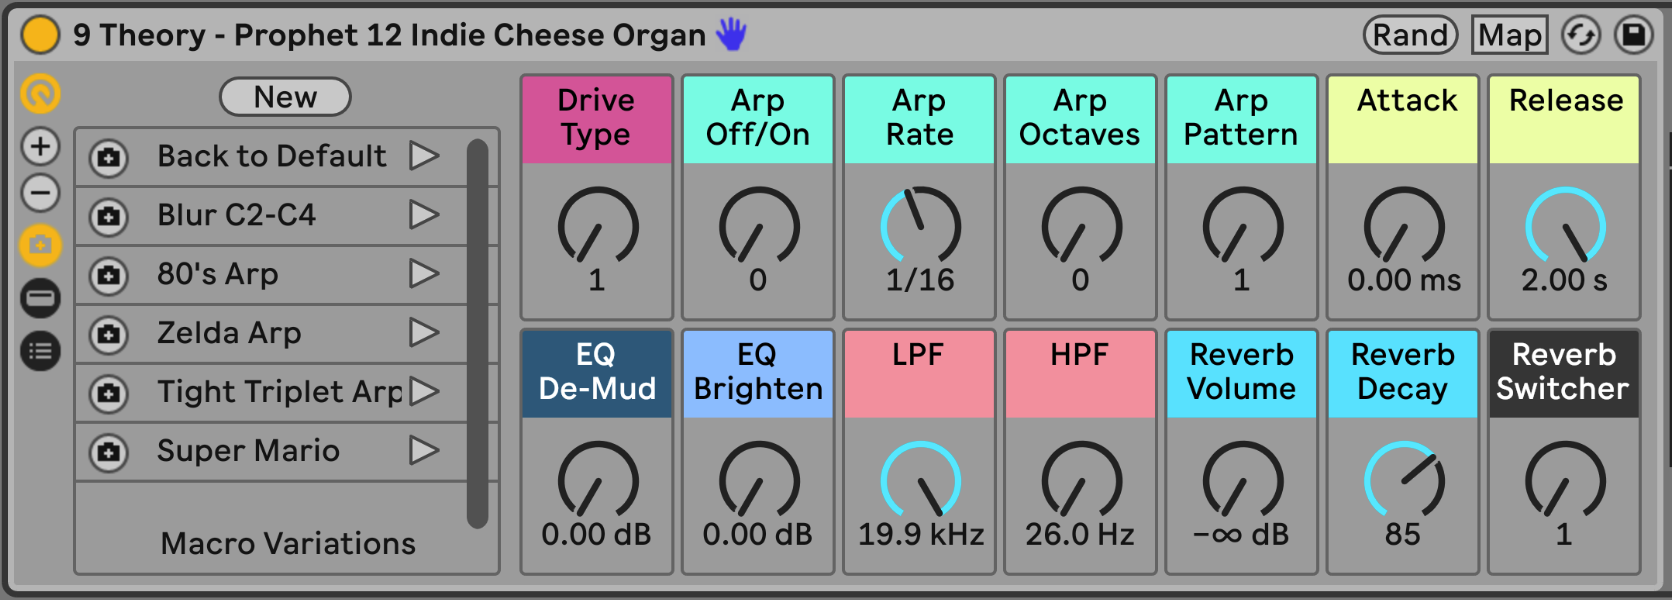Click the Arp Octaves macro knob
Viewport: 1672px width, 600px height.
coord(1081,226)
